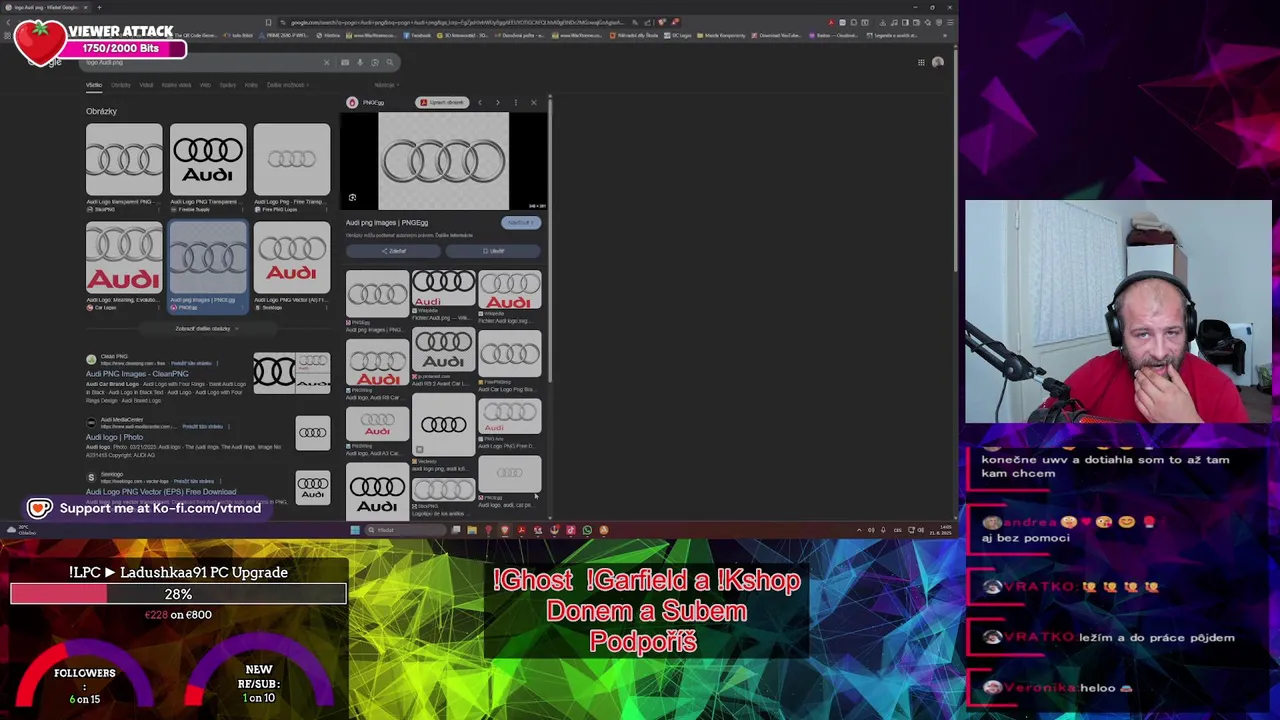Viewport: 1280px width, 720px height.
Task: Switch to the Krátke videá tab
Action: pos(176,85)
